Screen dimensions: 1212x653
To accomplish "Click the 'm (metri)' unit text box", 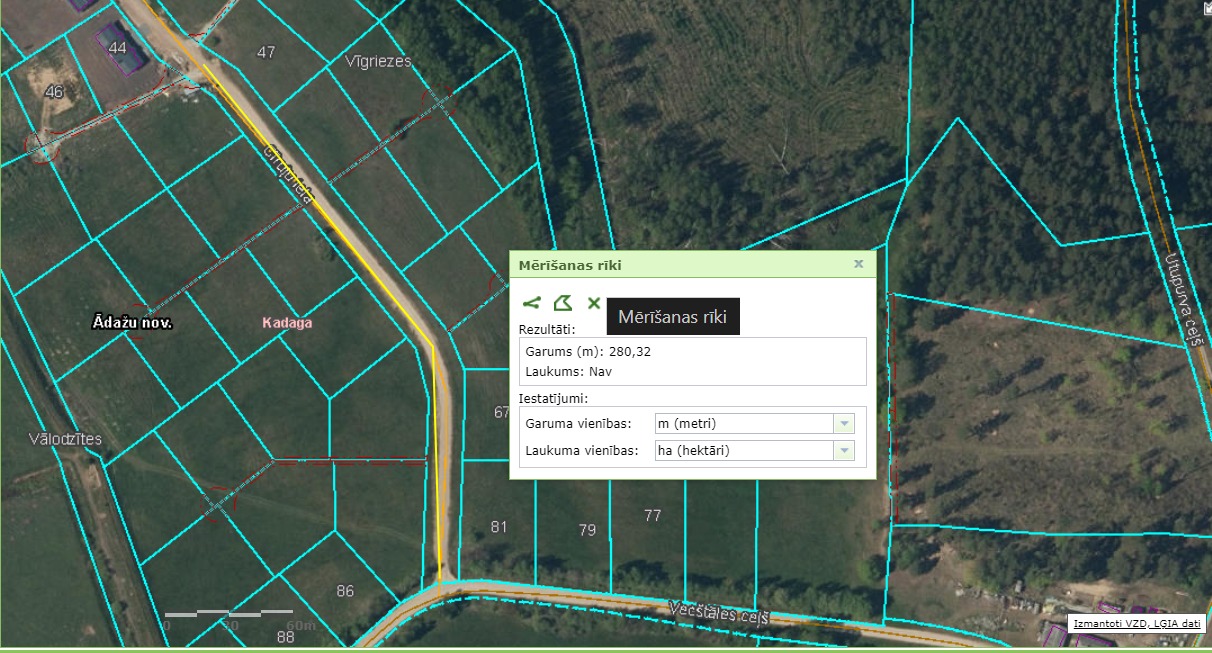I will [x=743, y=424].
